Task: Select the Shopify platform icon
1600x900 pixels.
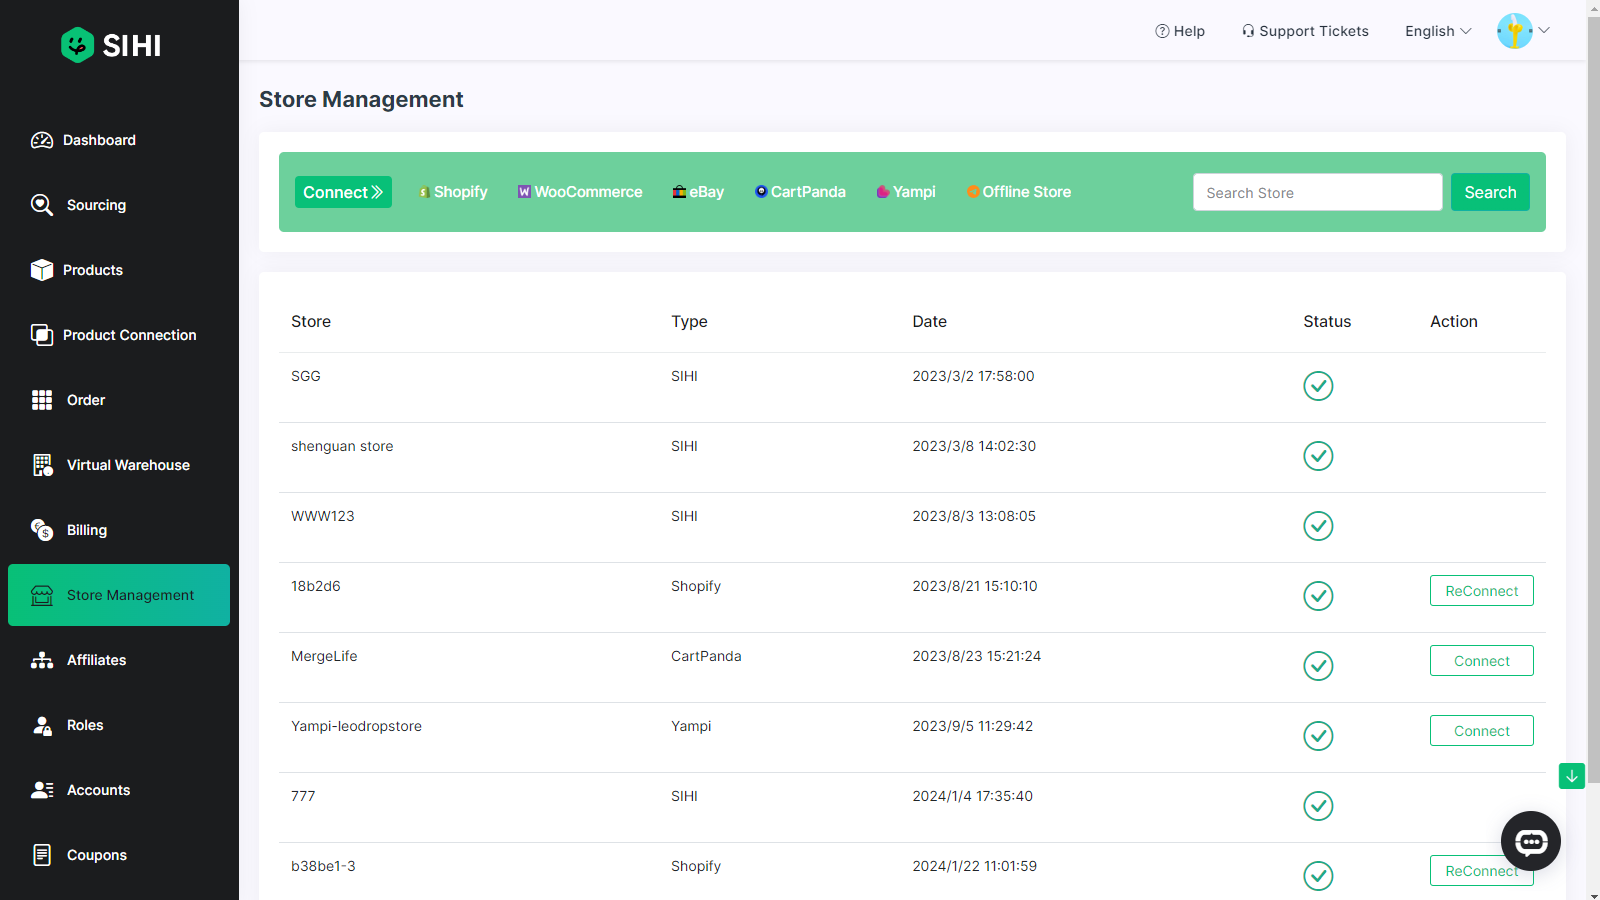Action: [425, 192]
